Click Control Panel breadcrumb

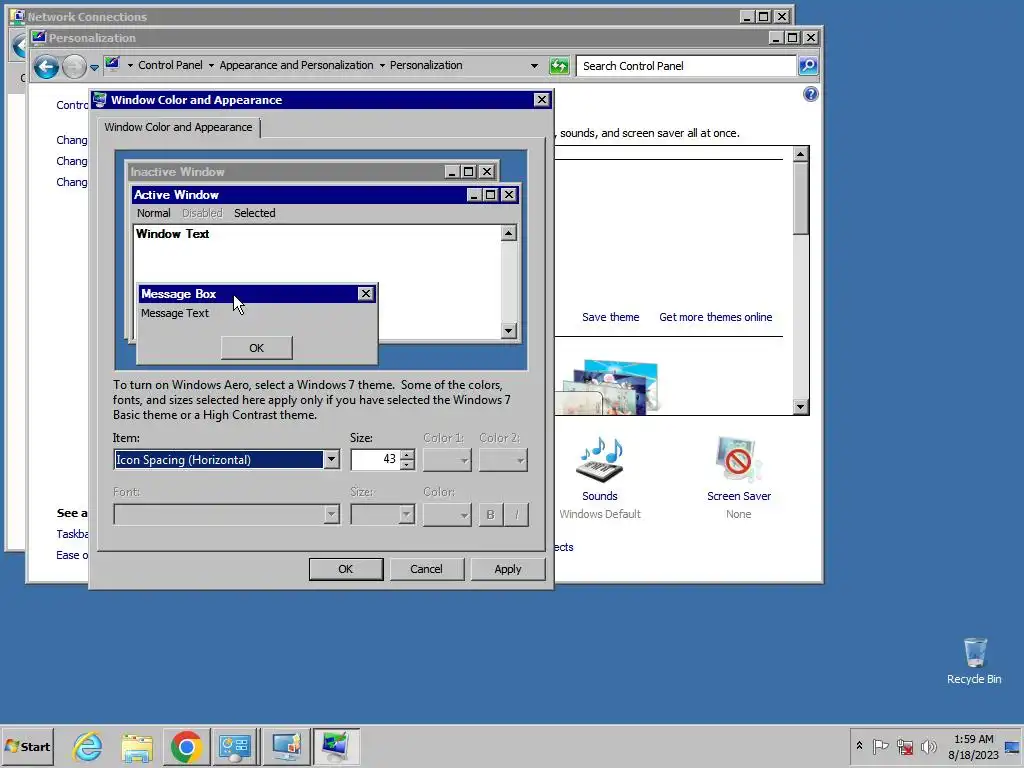tap(170, 65)
